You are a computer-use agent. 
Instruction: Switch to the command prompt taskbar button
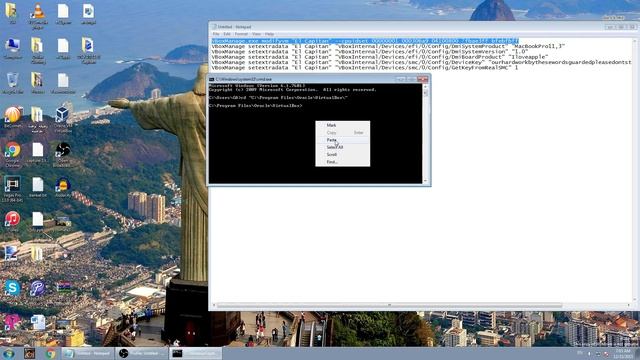click(x=196, y=353)
